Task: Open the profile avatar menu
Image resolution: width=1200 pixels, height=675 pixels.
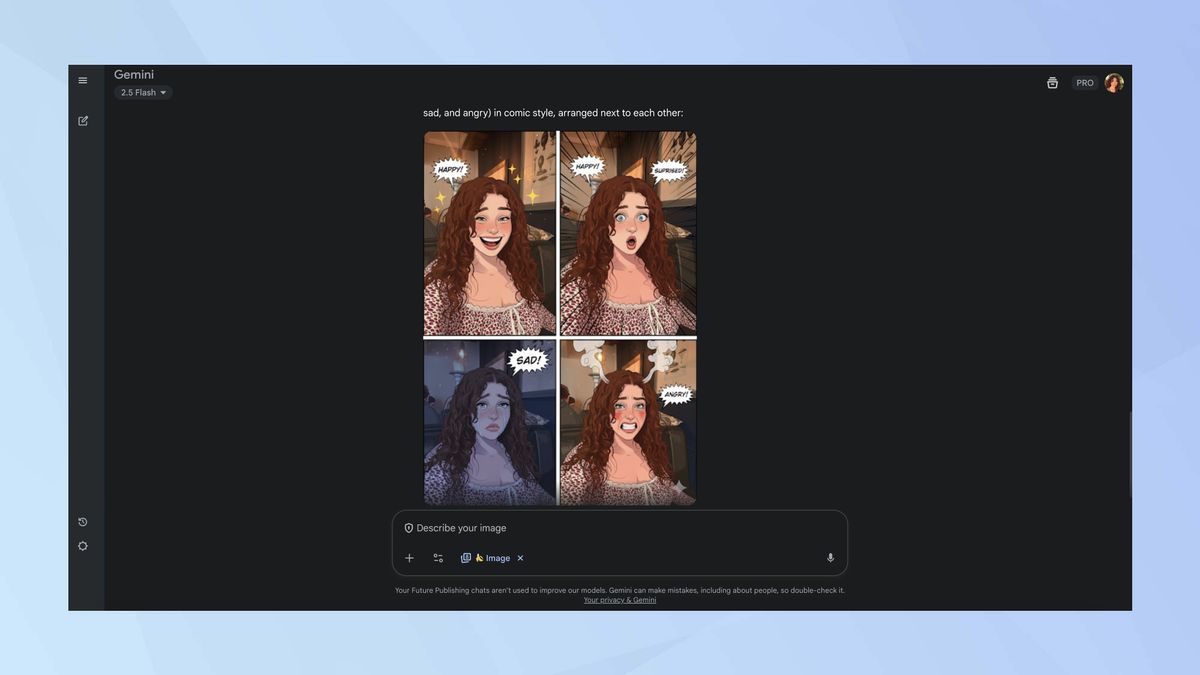Action: (x=1114, y=82)
